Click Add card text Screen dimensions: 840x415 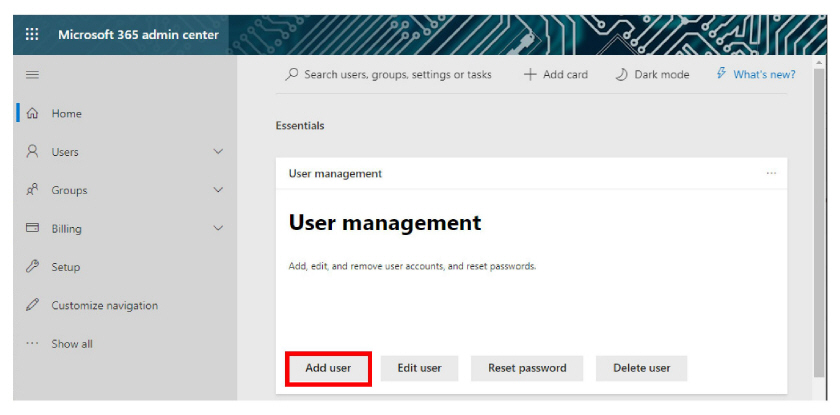tap(565, 74)
